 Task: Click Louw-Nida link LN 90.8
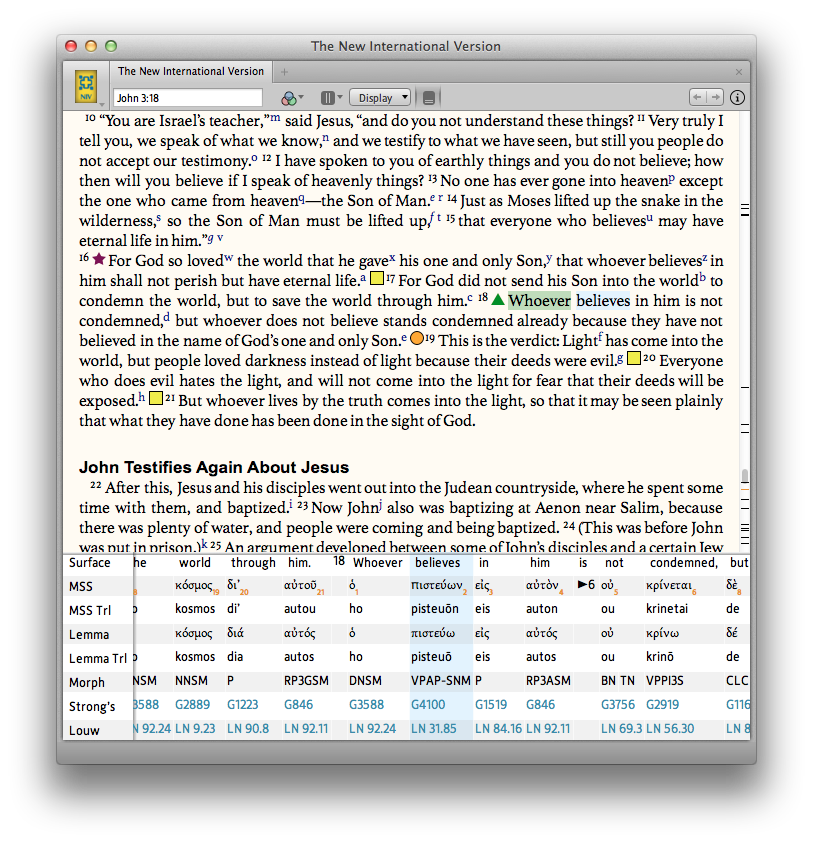click(248, 728)
